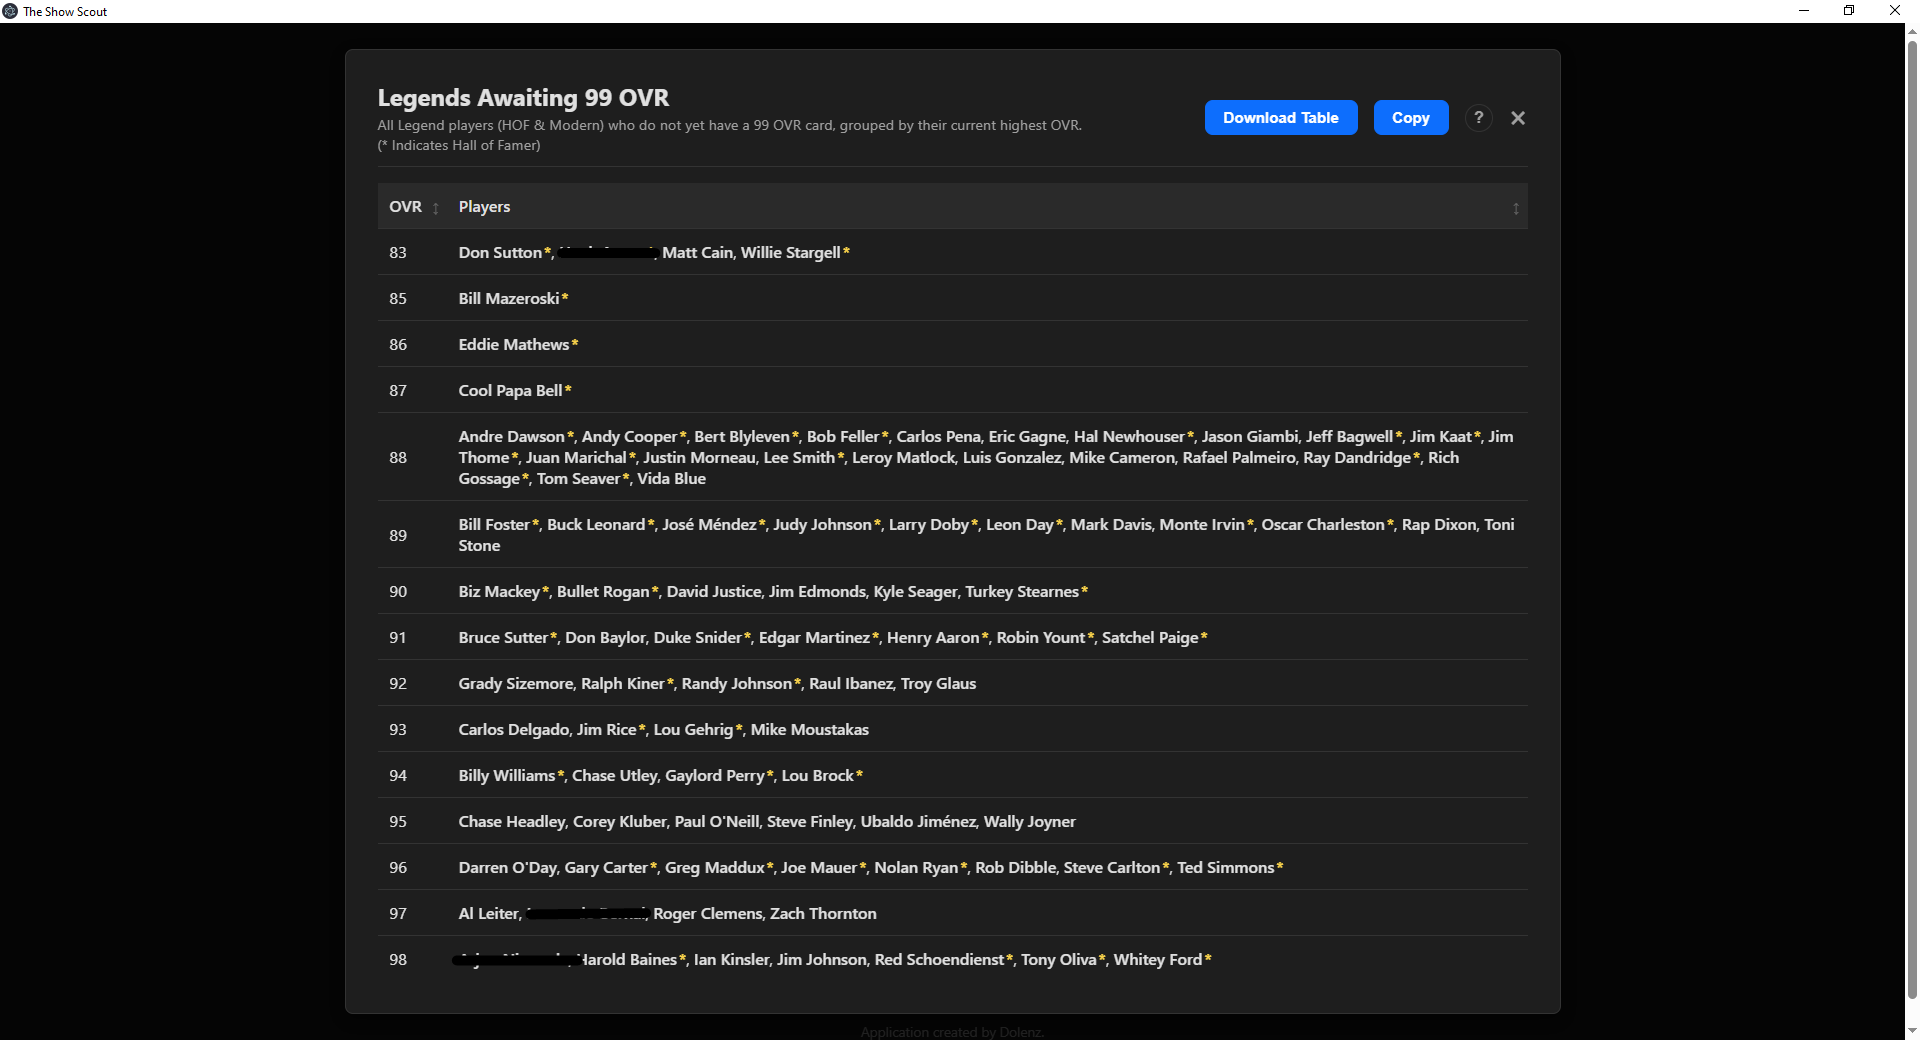Click the OVR 88 cell
1920x1040 pixels.
pyautogui.click(x=398, y=458)
